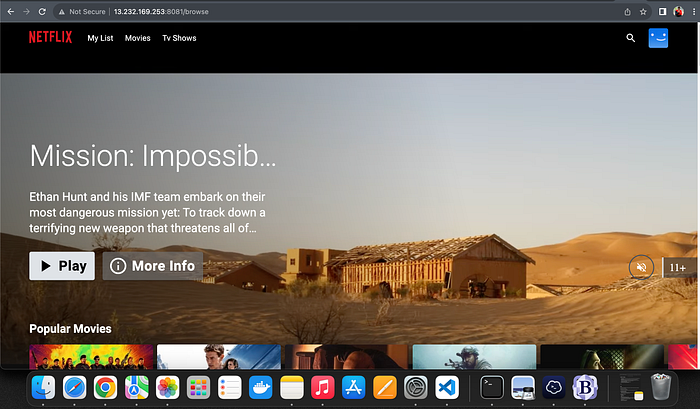
Task: Open the Chrome profile avatar
Action: pos(679,12)
